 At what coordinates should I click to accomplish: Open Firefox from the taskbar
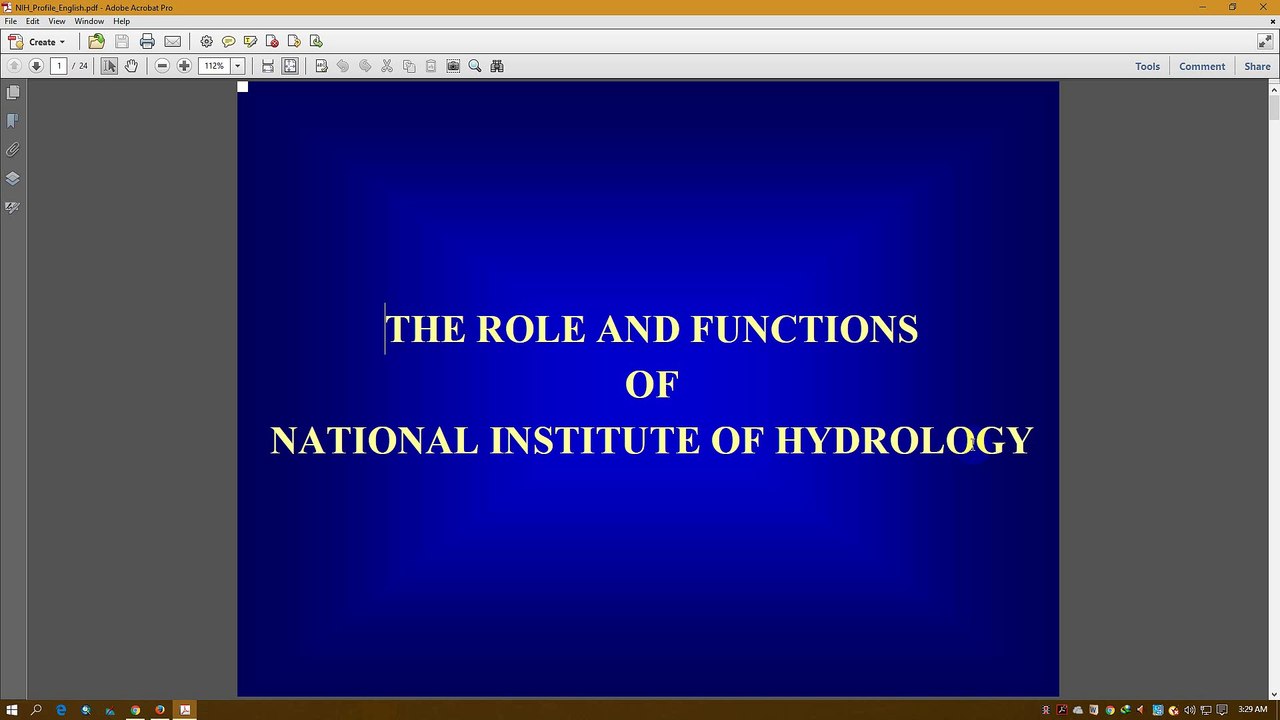pos(160,710)
